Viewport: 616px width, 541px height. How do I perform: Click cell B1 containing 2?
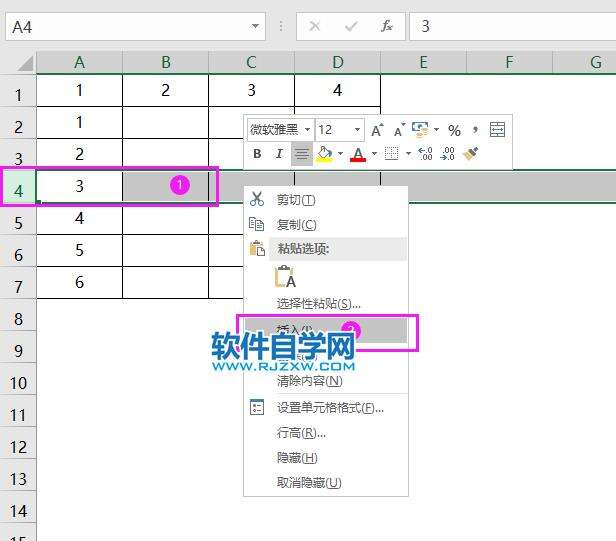[x=165, y=90]
